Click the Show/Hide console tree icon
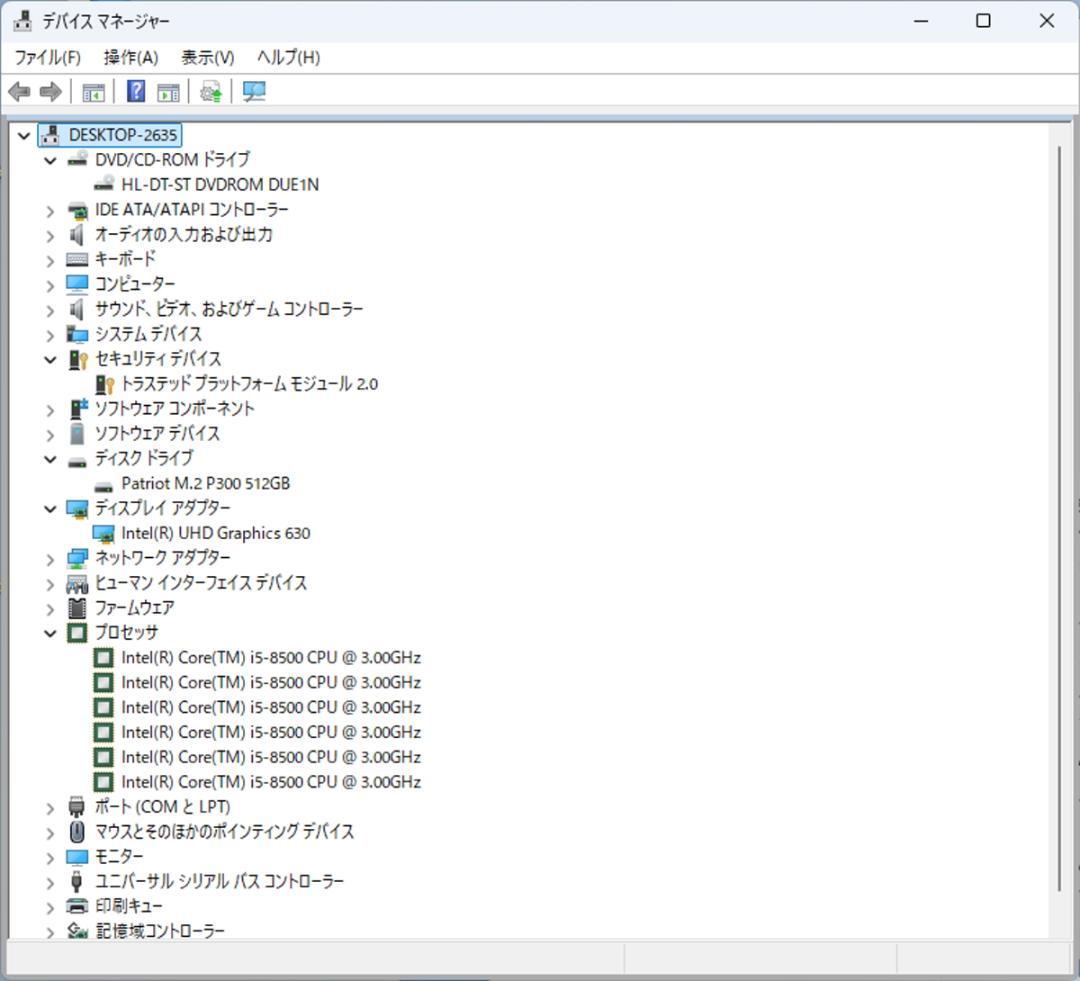 click(93, 91)
